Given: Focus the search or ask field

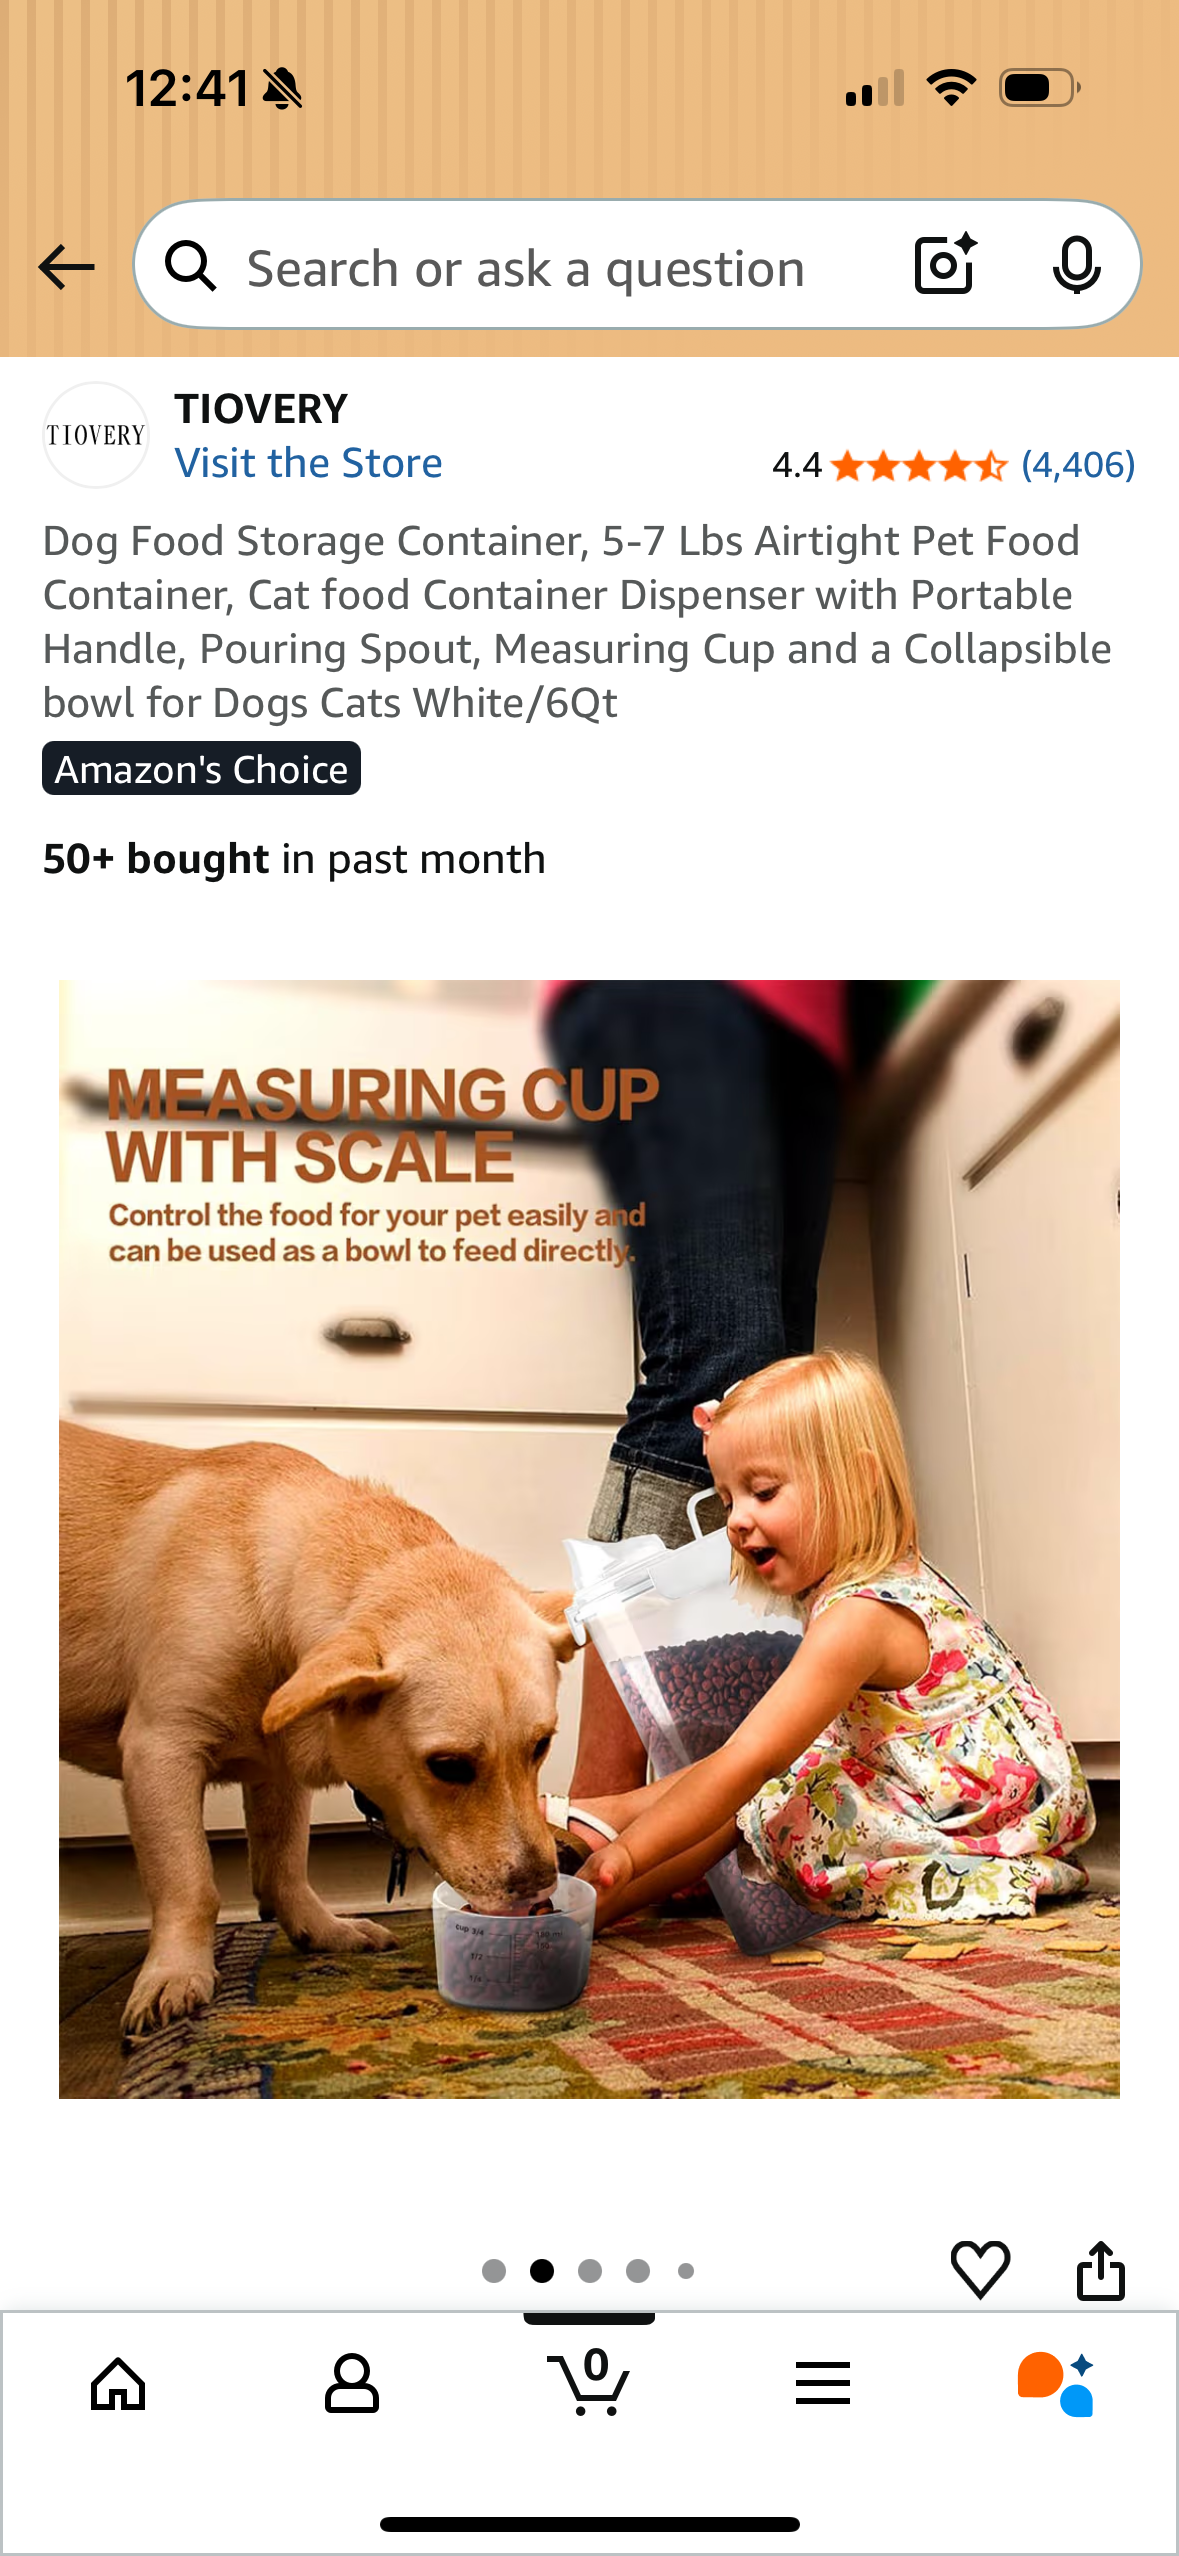Looking at the screenshot, I should coord(526,269).
